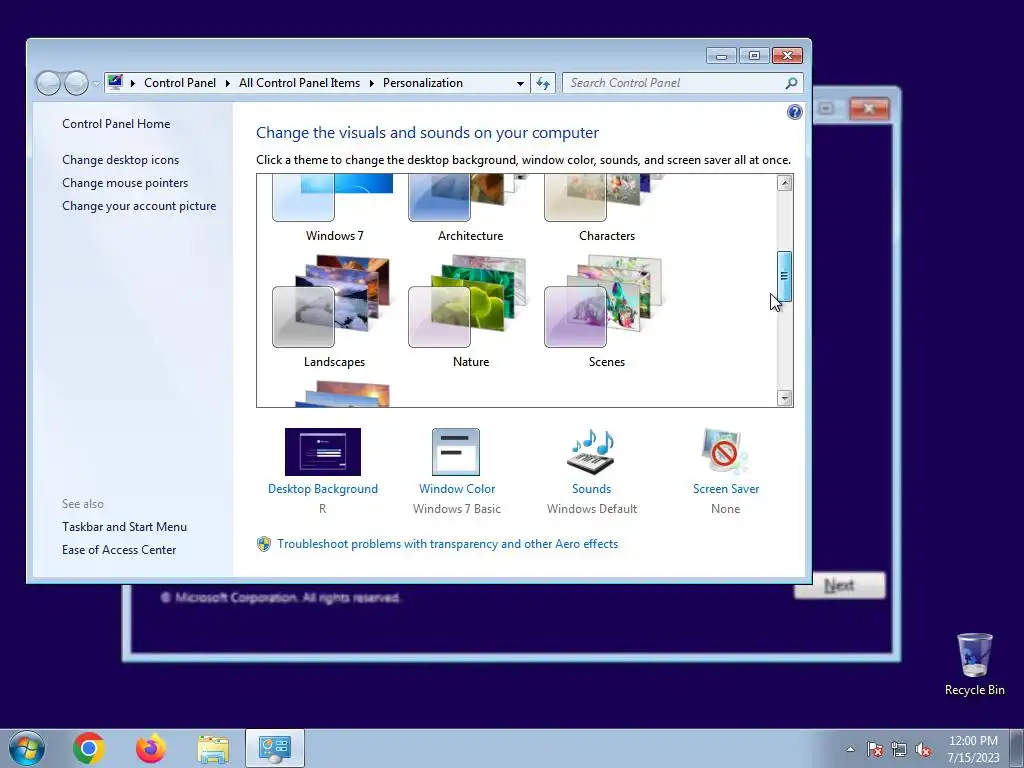This screenshot has height=768, width=1024.
Task: Open the Start menu
Action: [x=27, y=748]
